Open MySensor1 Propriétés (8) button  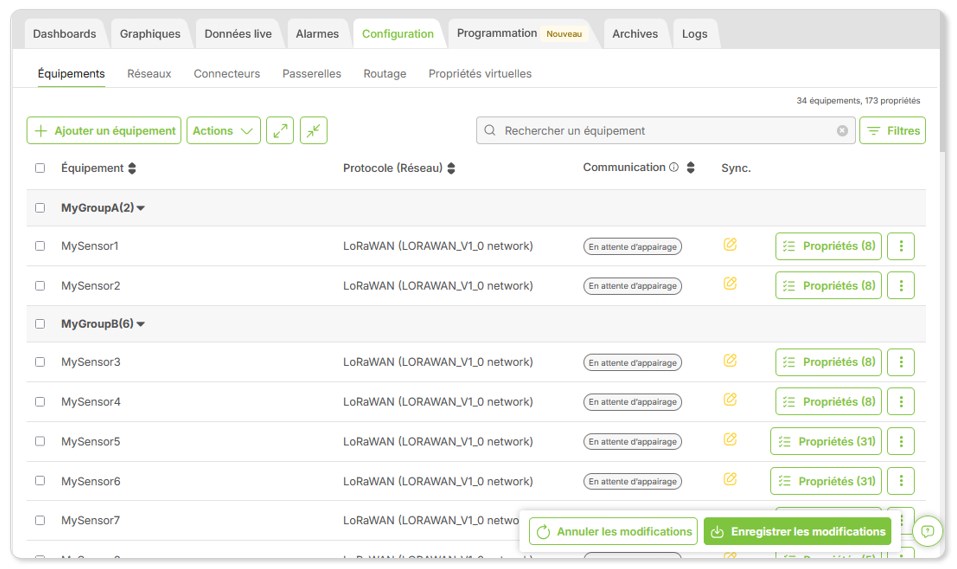click(828, 246)
